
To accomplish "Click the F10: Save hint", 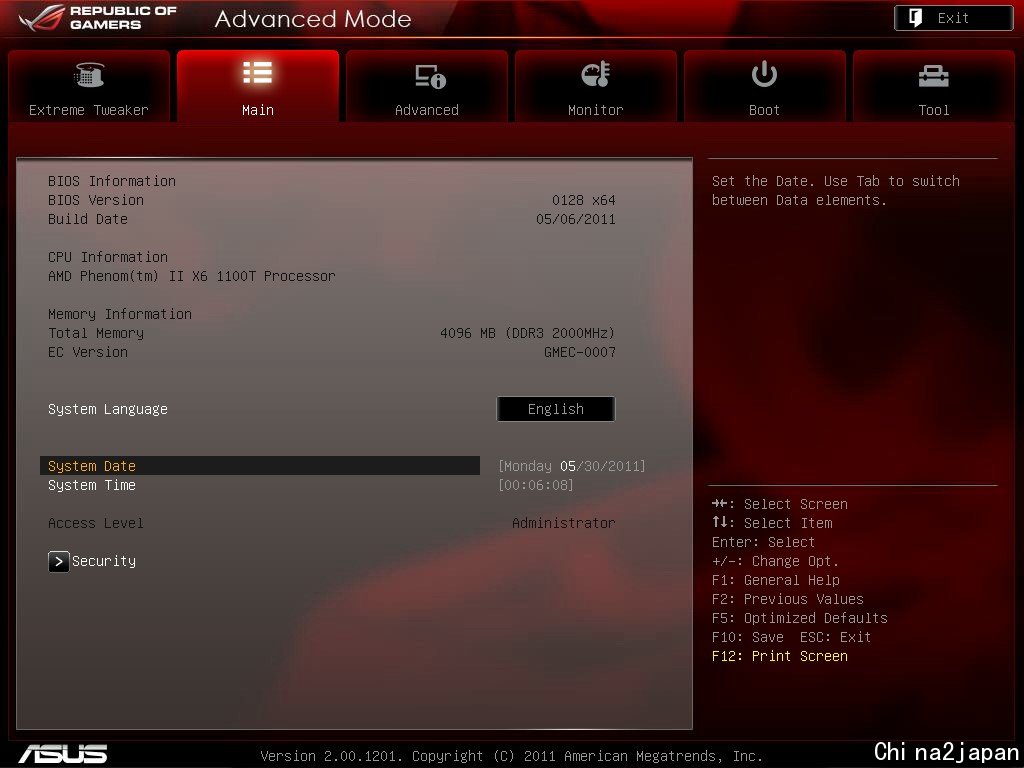I will [x=748, y=637].
